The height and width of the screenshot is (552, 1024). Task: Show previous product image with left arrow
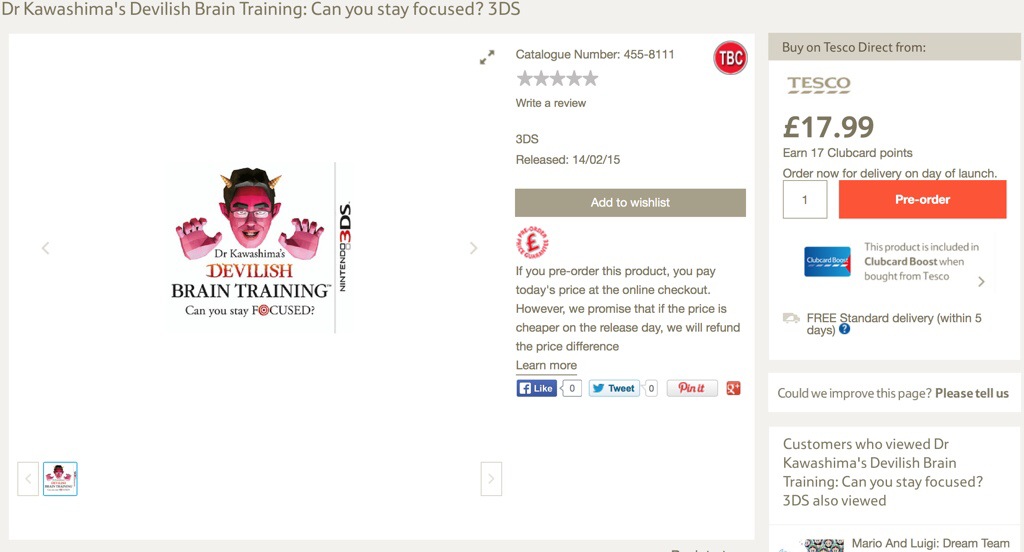coord(46,248)
